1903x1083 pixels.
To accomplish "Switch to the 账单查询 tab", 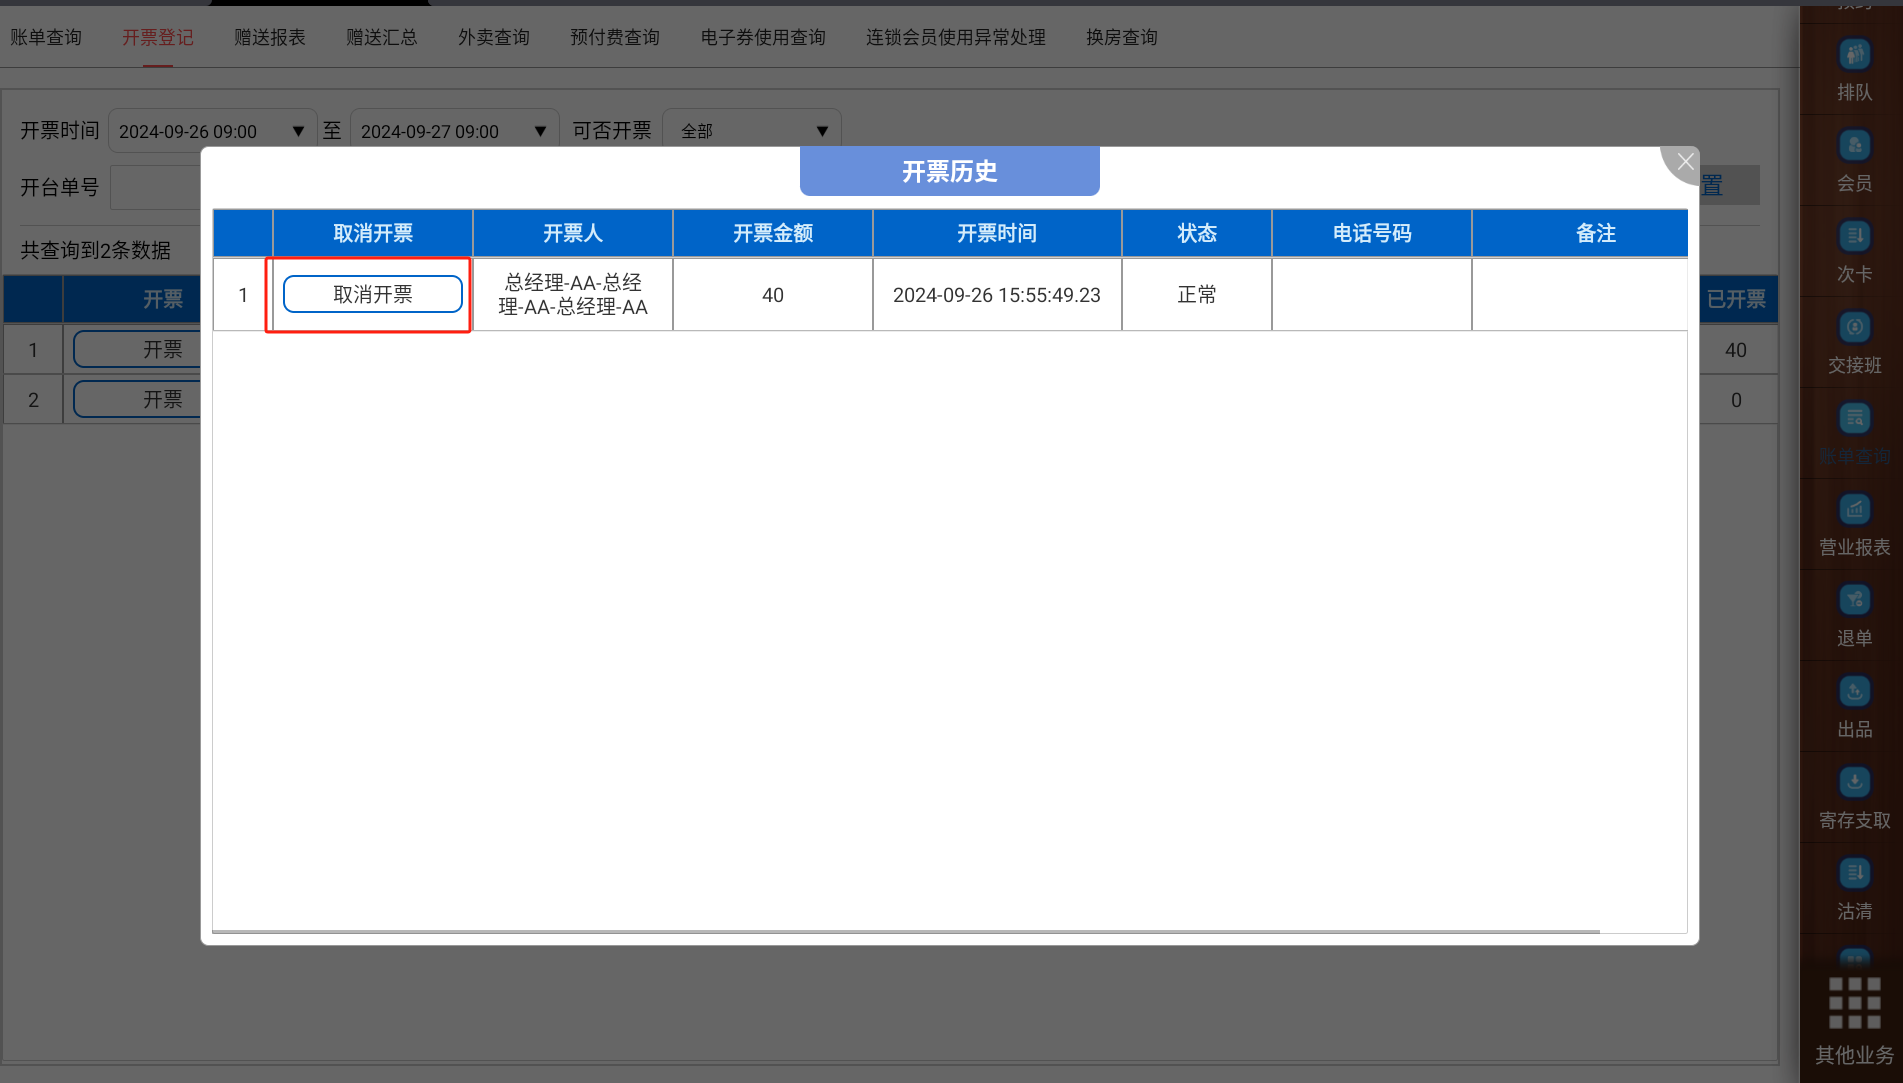I will (x=46, y=37).
